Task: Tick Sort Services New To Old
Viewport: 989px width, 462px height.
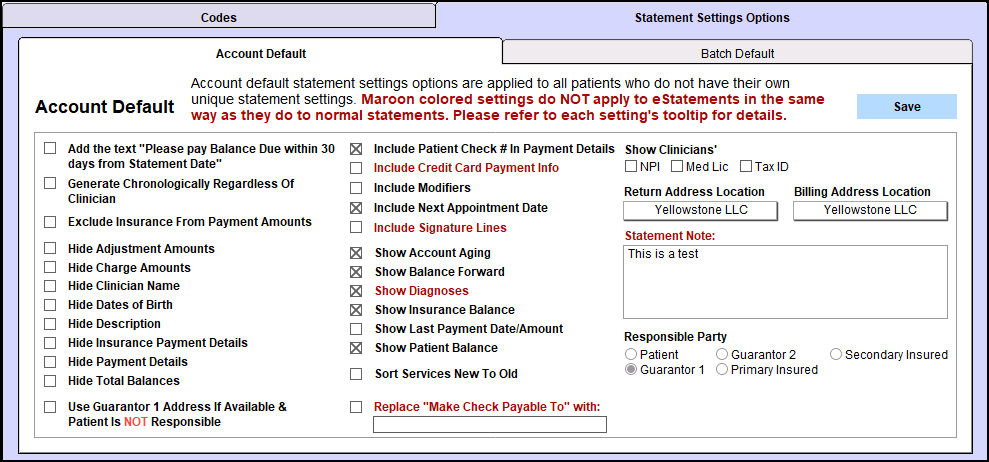Action: coord(356,374)
